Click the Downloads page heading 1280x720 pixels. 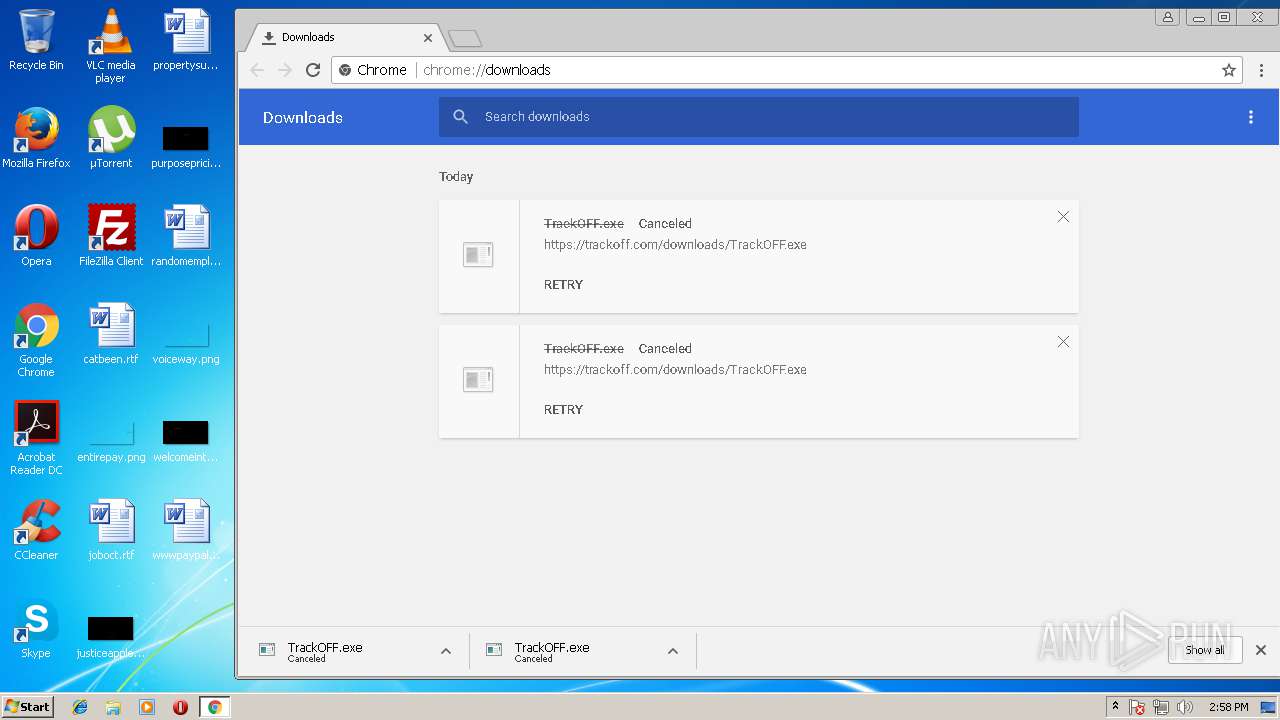pyautogui.click(x=303, y=118)
